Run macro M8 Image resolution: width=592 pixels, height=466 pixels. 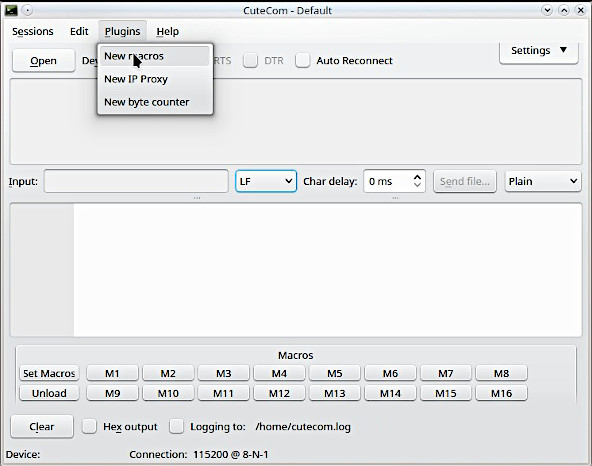(x=501, y=373)
